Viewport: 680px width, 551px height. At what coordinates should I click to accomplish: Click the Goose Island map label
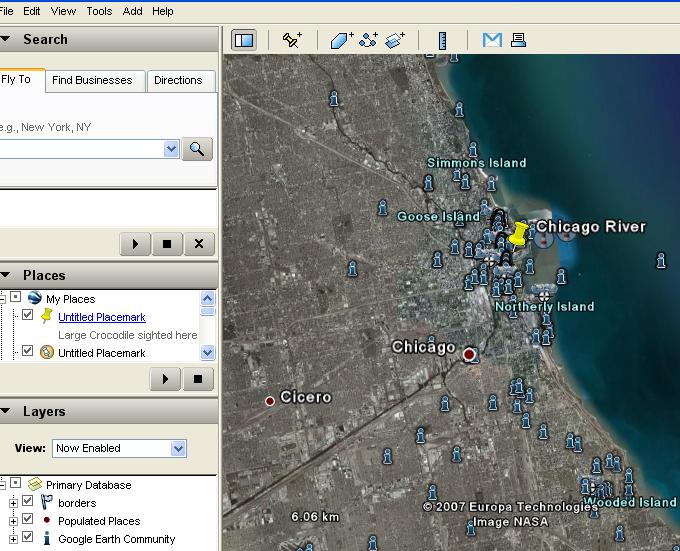pyautogui.click(x=438, y=216)
